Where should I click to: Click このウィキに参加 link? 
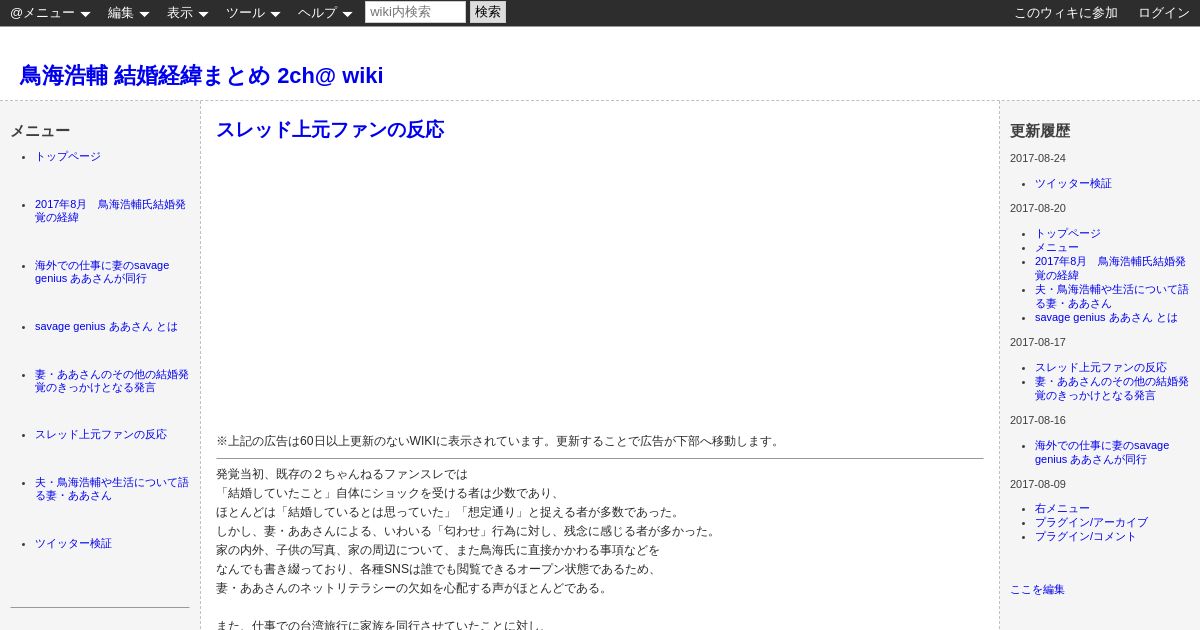[x=1066, y=13]
